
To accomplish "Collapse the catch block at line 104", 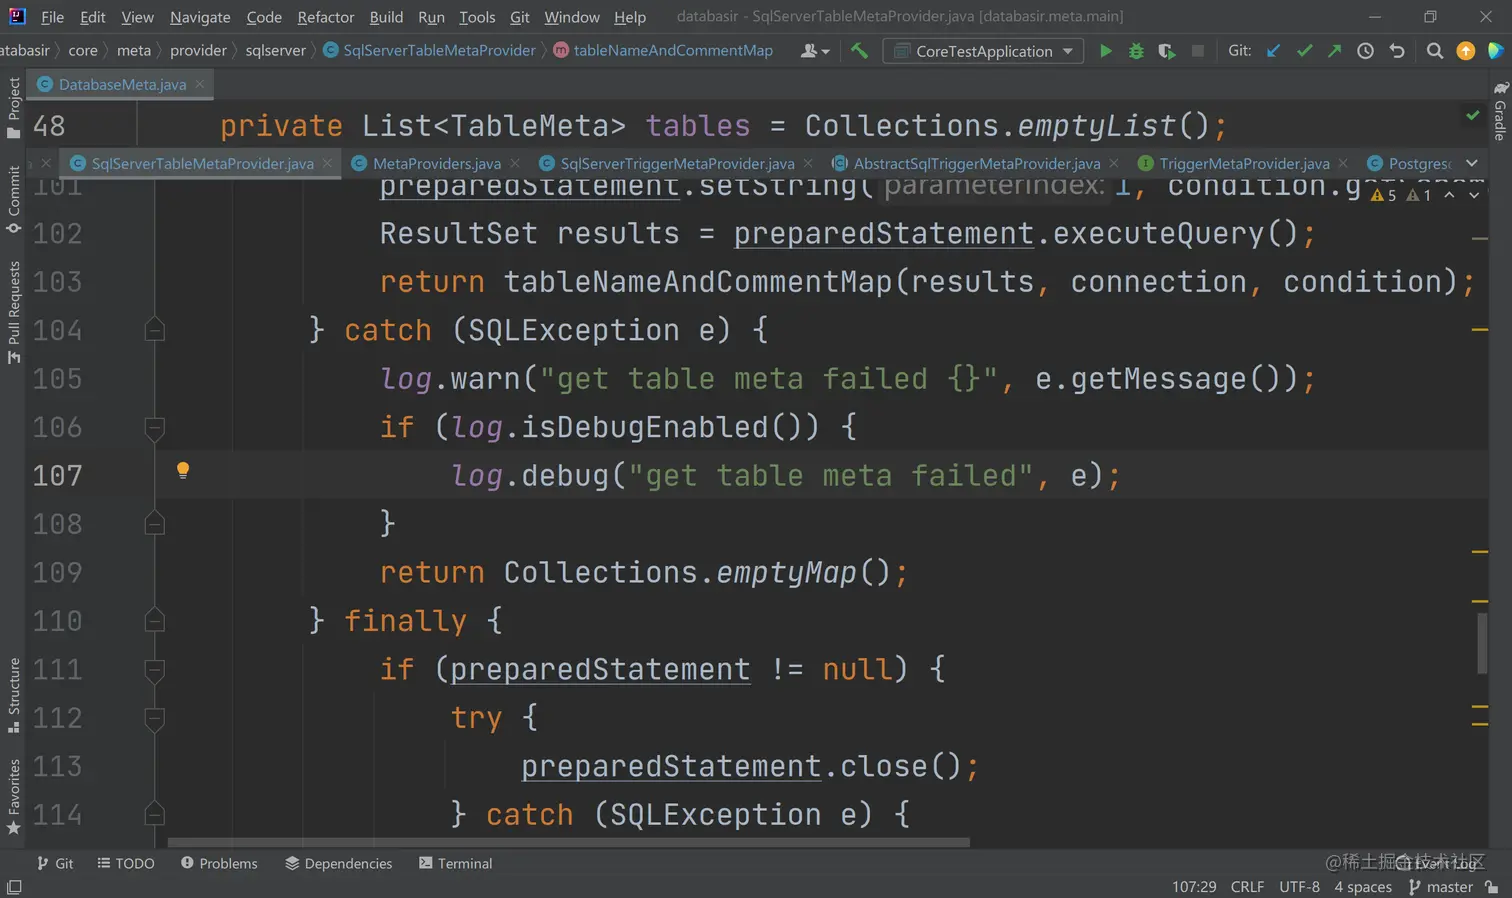I will tap(154, 329).
